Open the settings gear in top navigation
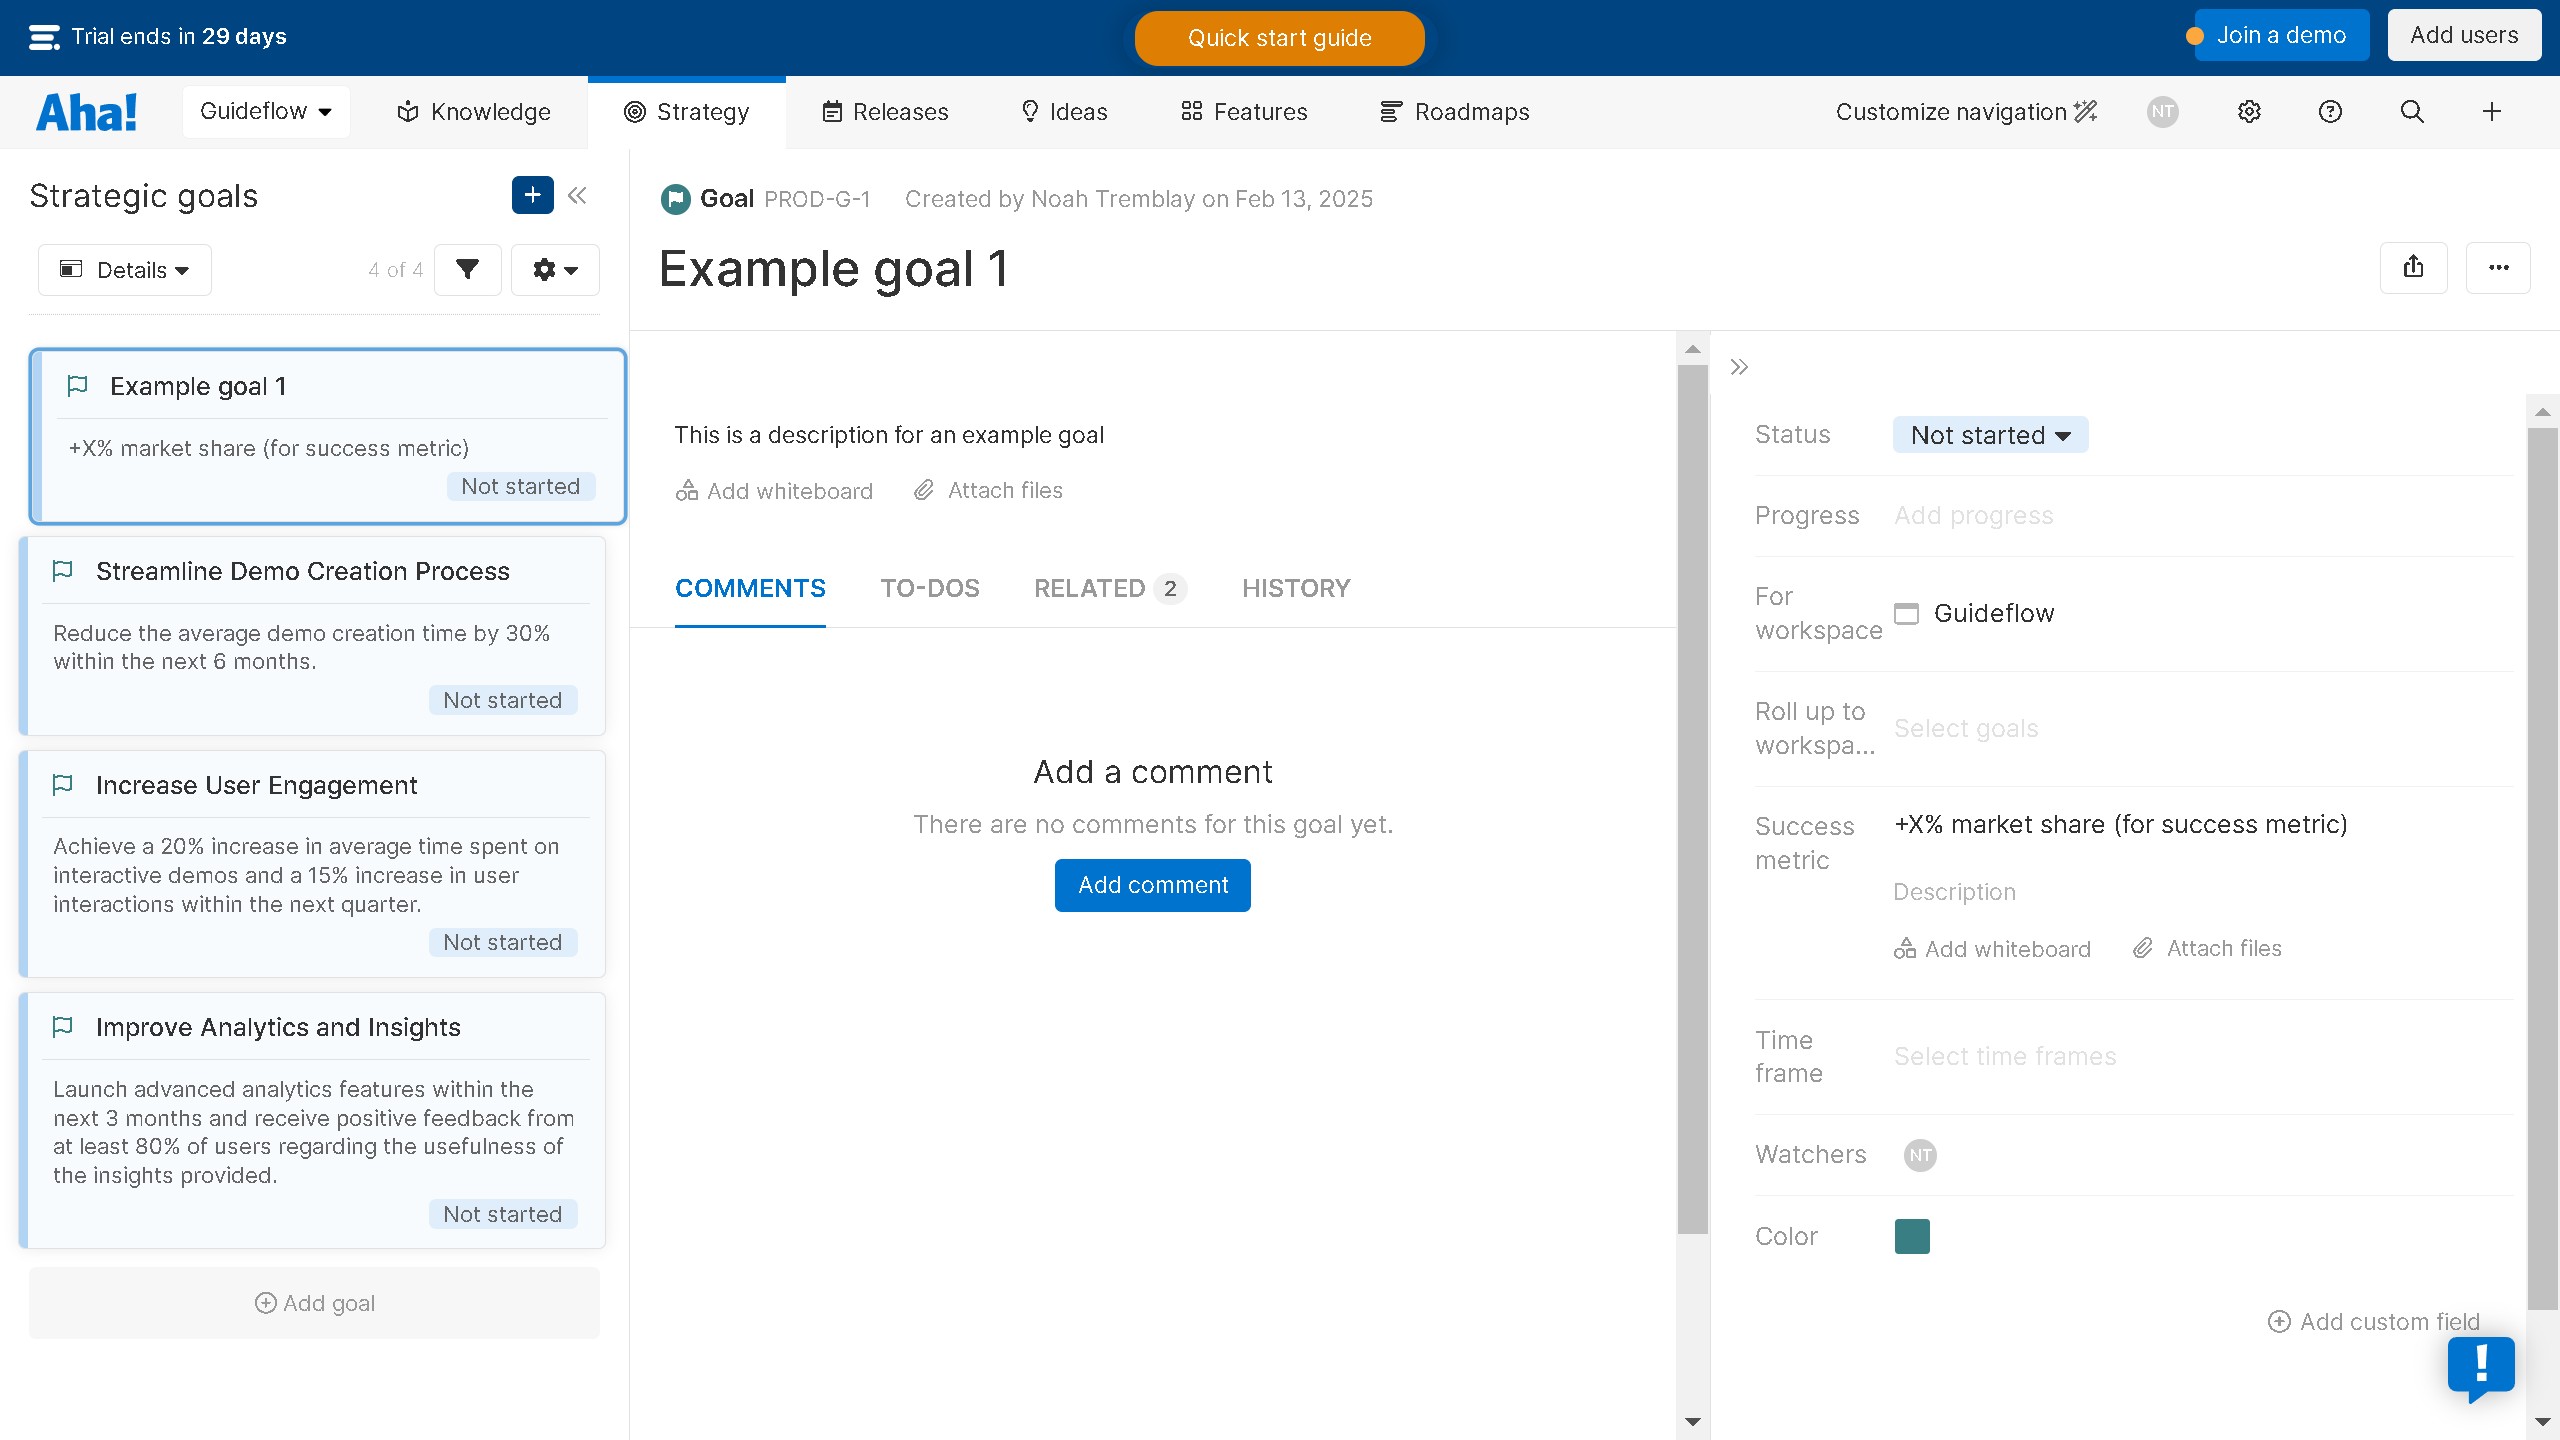Image resolution: width=2560 pixels, height=1440 pixels. [x=2249, y=112]
